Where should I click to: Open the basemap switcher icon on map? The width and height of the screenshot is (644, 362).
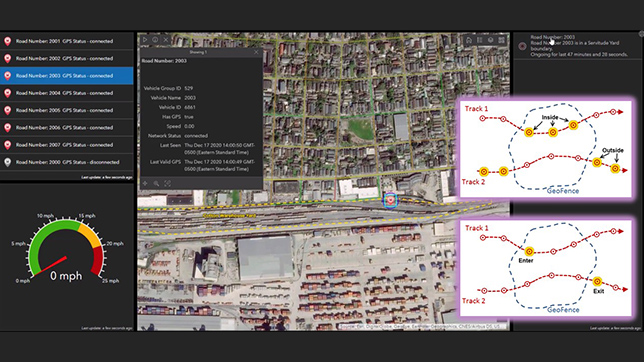(x=490, y=40)
